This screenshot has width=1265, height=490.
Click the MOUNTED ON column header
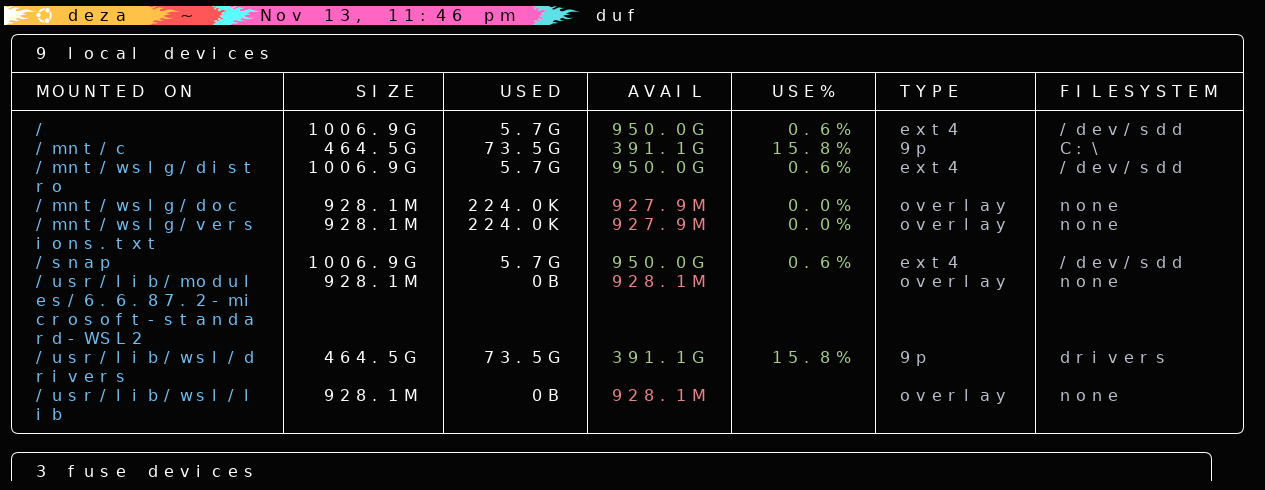[115, 92]
